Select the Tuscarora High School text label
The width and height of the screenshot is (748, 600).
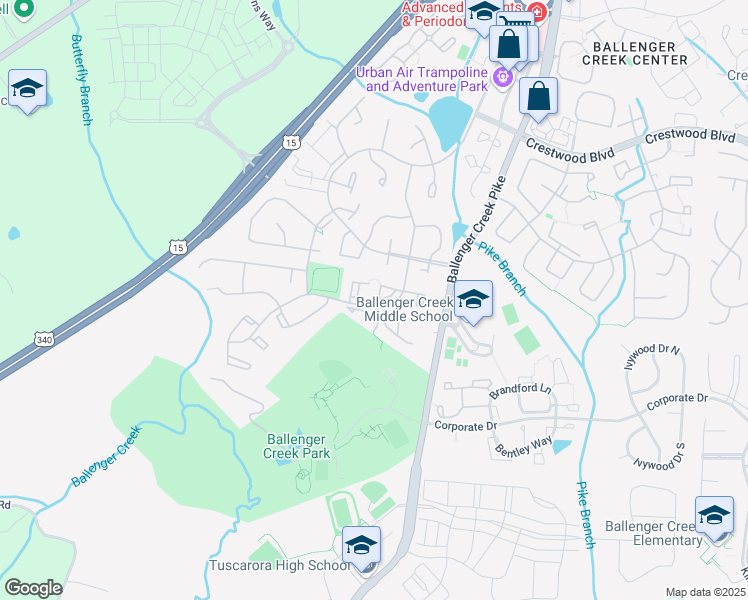[280, 565]
